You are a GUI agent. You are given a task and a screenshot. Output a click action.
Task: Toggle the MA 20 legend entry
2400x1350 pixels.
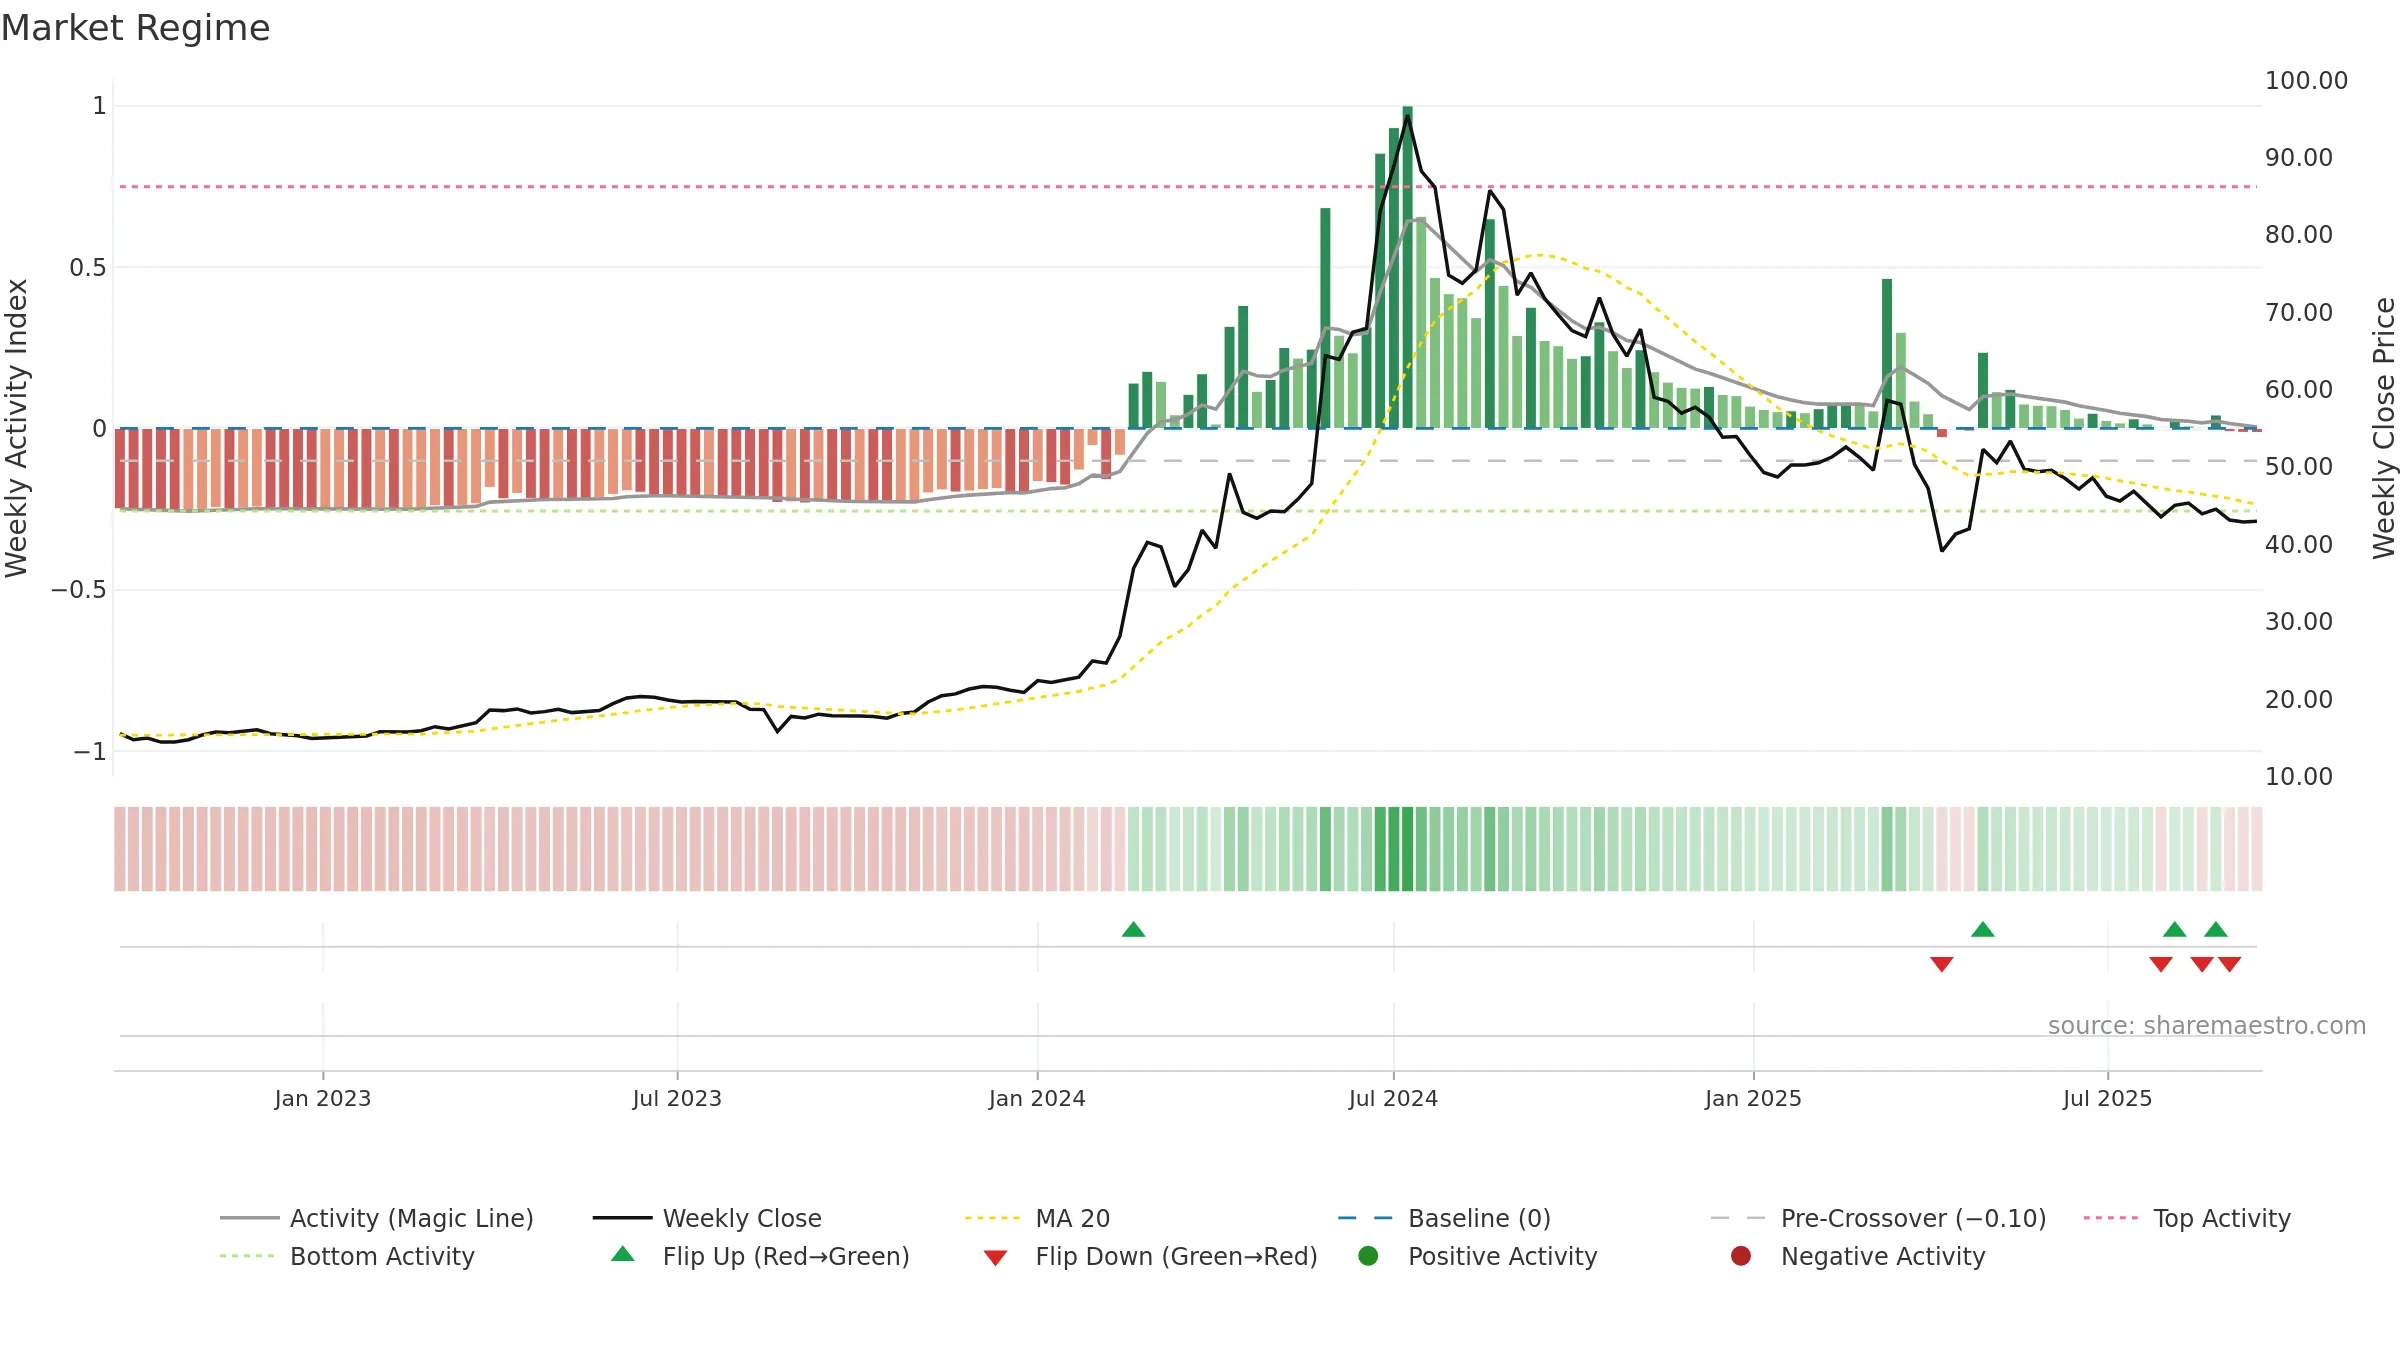[1037, 1218]
